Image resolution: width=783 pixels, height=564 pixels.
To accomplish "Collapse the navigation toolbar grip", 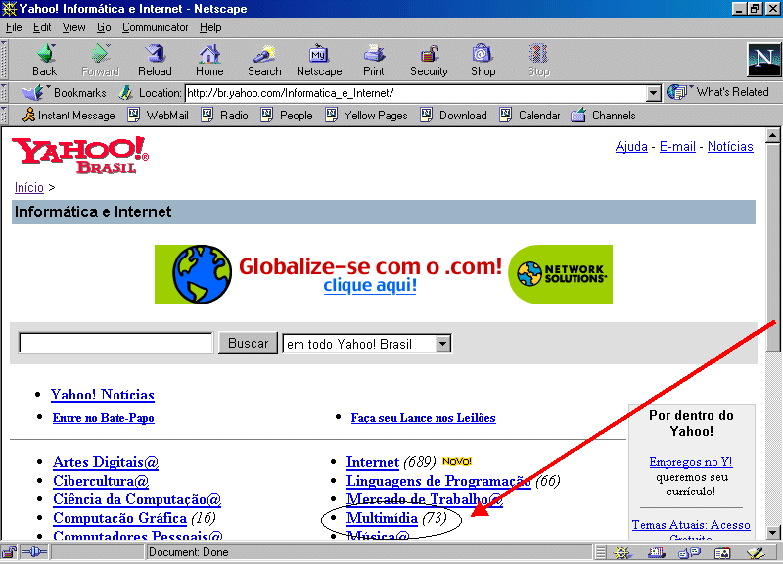I will coord(4,59).
